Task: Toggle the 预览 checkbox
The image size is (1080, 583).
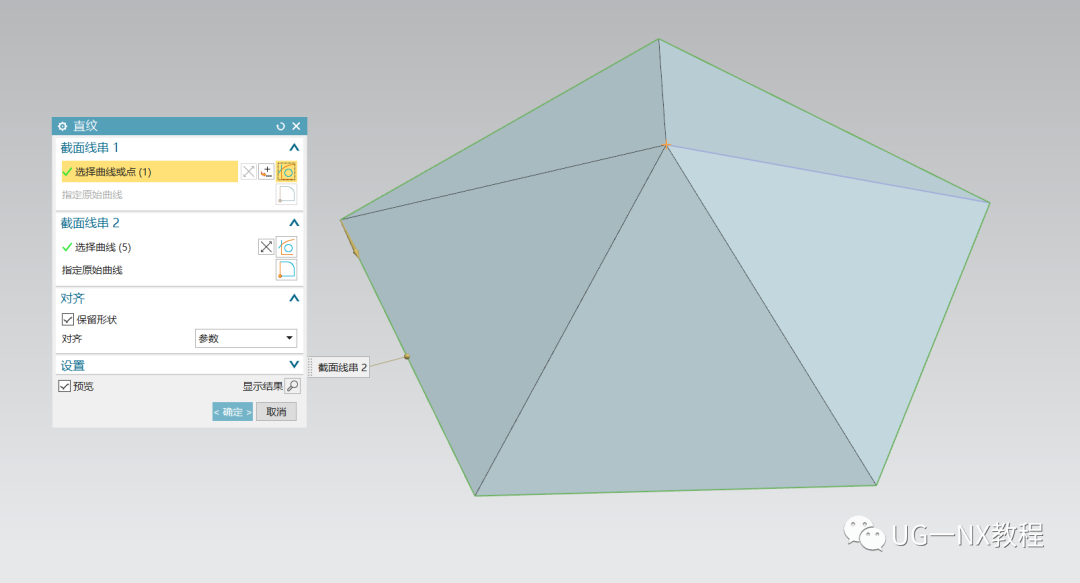Action: click(x=65, y=386)
